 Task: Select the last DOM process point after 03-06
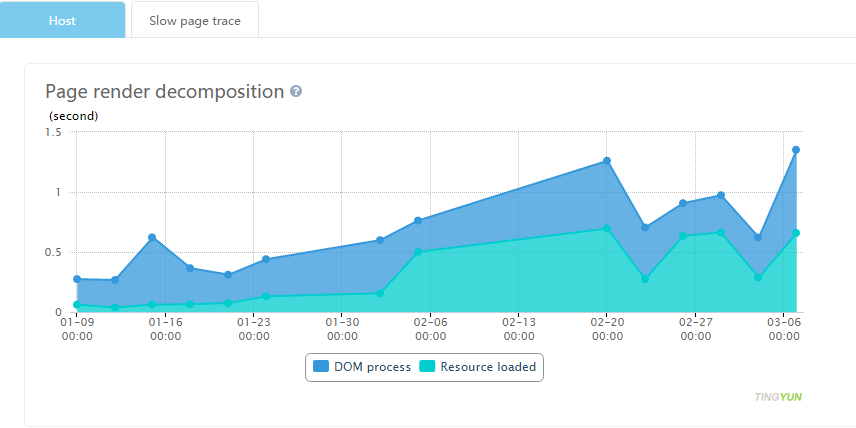tap(796, 150)
